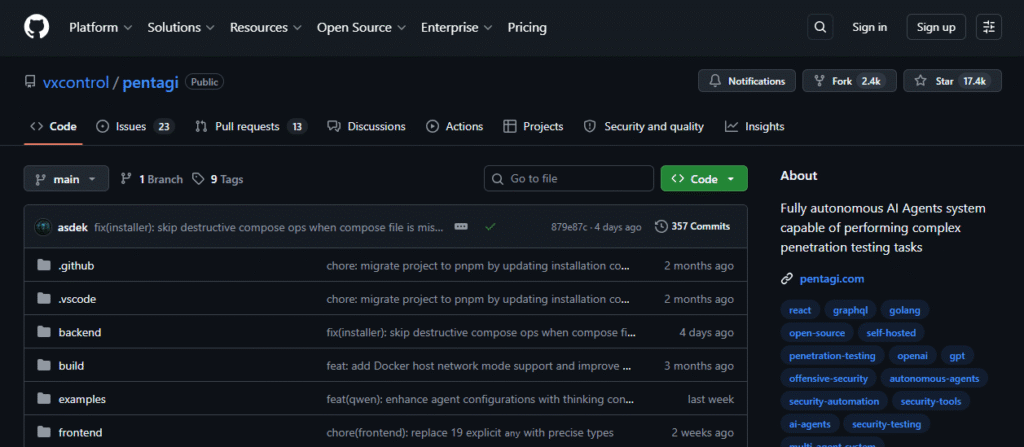Click the gpt topic tag
Image resolution: width=1024 pixels, height=447 pixels.
pos(957,356)
